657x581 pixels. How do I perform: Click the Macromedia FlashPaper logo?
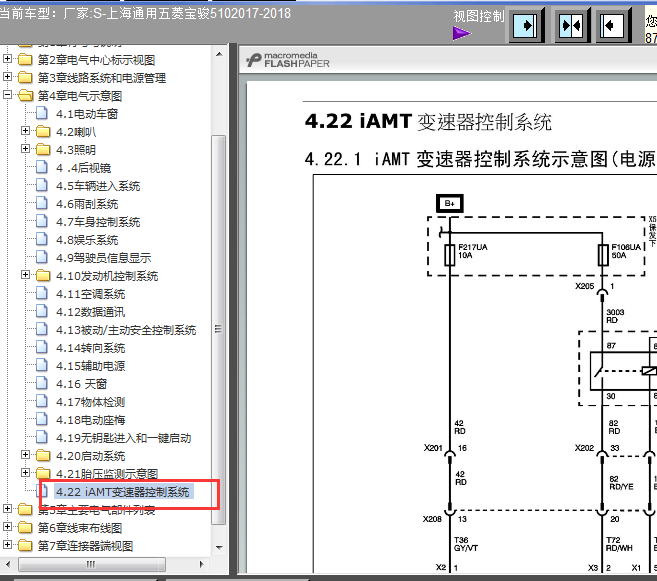click(288, 60)
